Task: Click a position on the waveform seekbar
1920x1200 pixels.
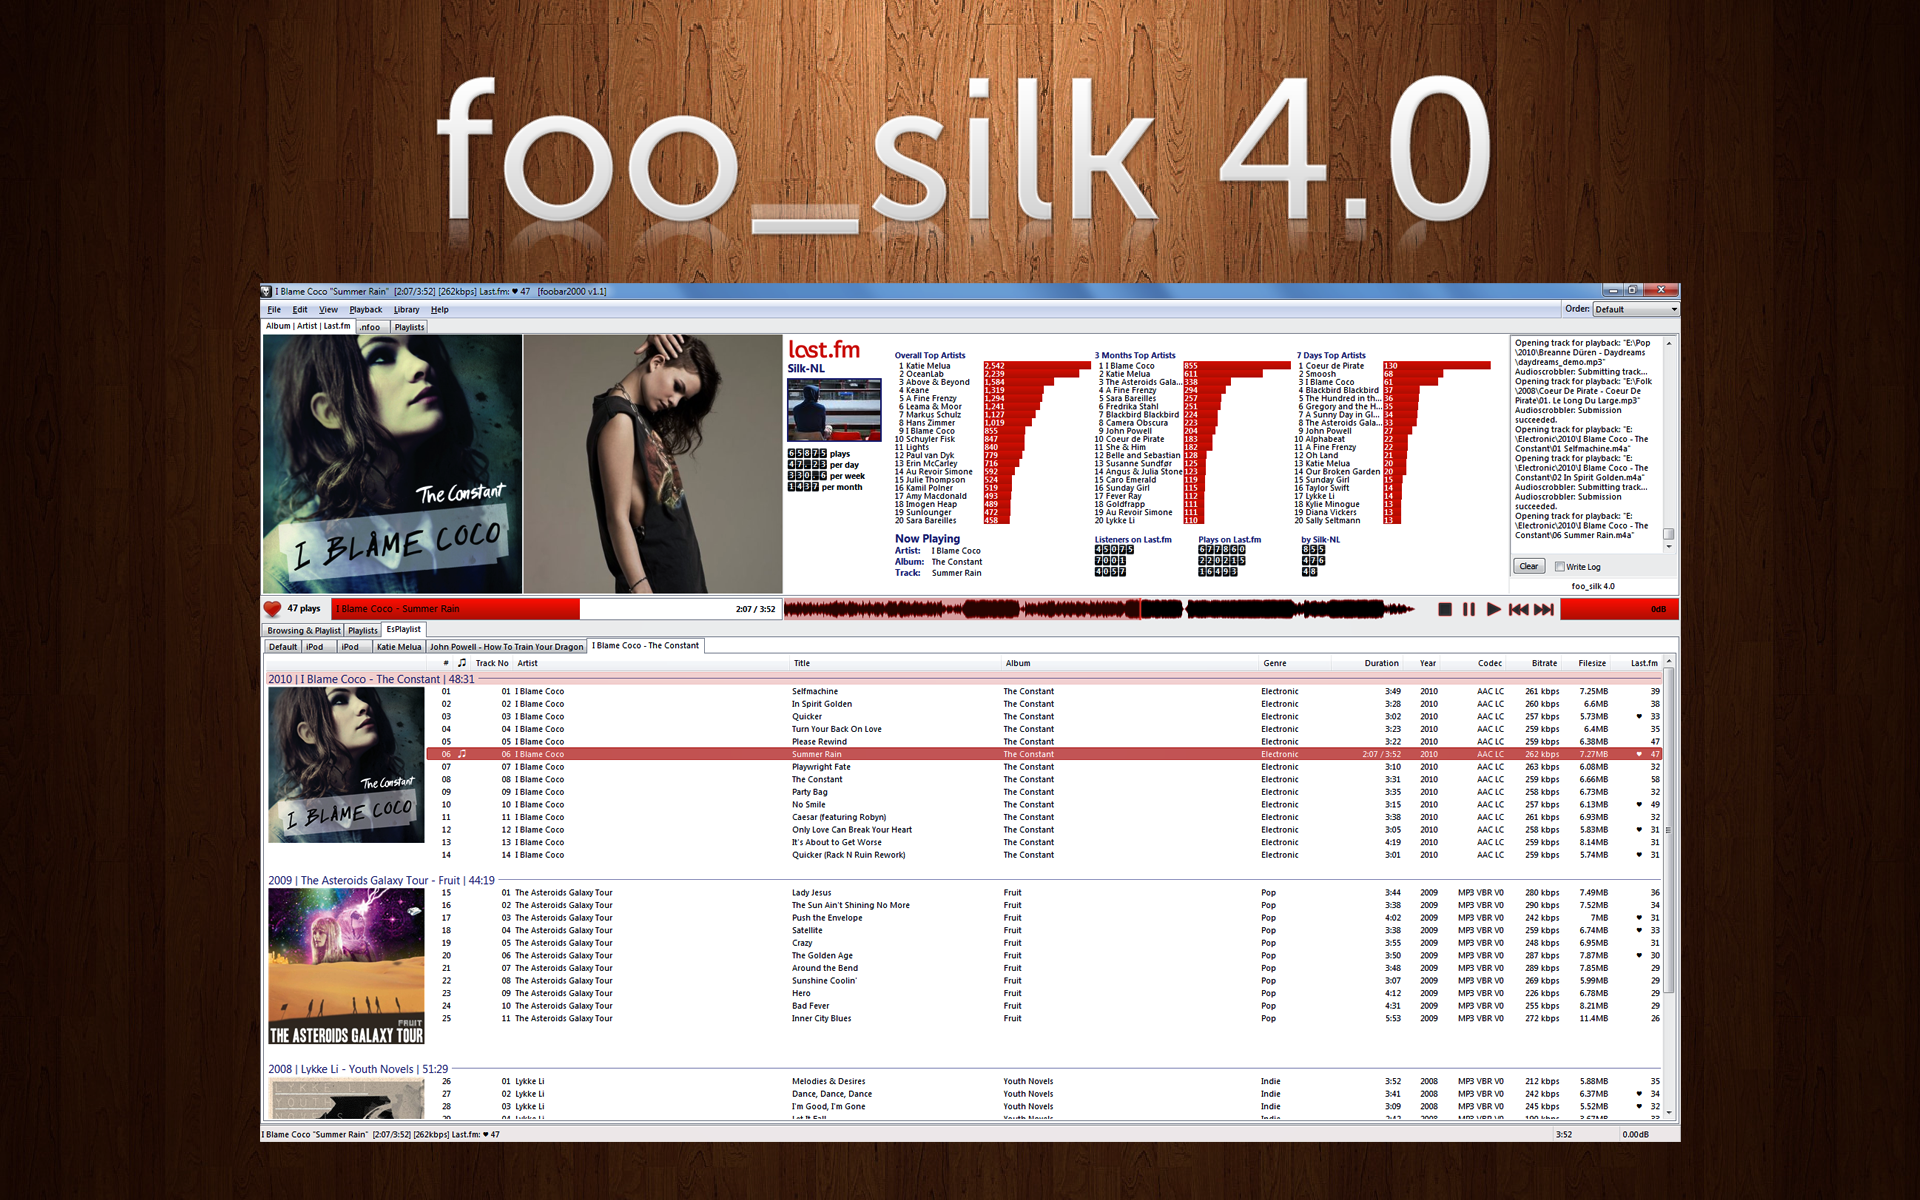Action: 1100,609
